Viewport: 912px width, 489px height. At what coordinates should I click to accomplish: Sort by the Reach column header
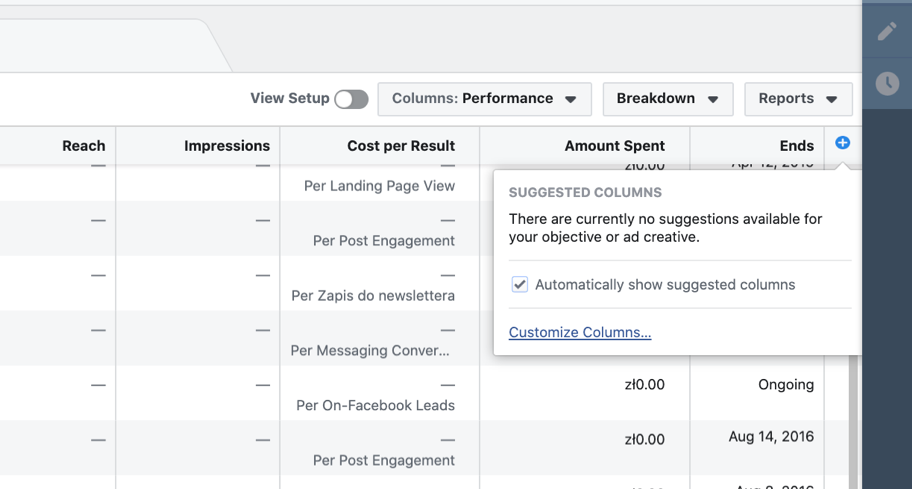click(84, 146)
